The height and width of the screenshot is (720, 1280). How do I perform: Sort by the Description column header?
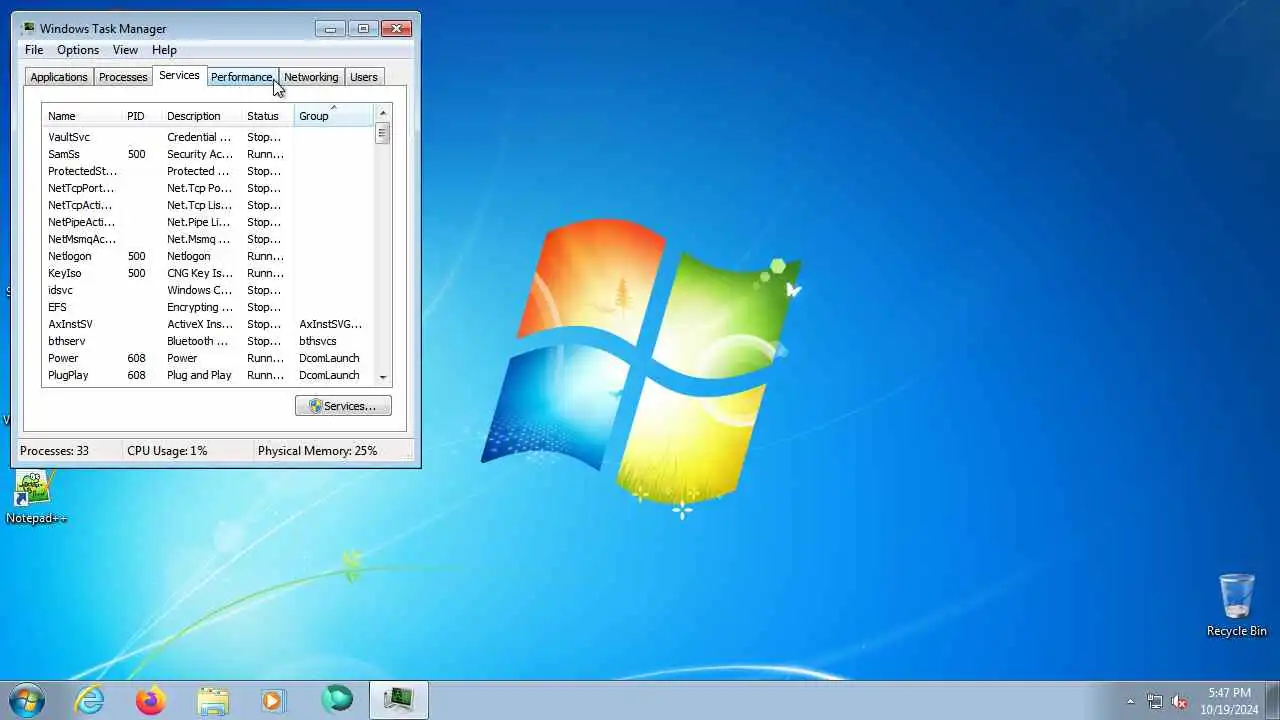[201, 116]
